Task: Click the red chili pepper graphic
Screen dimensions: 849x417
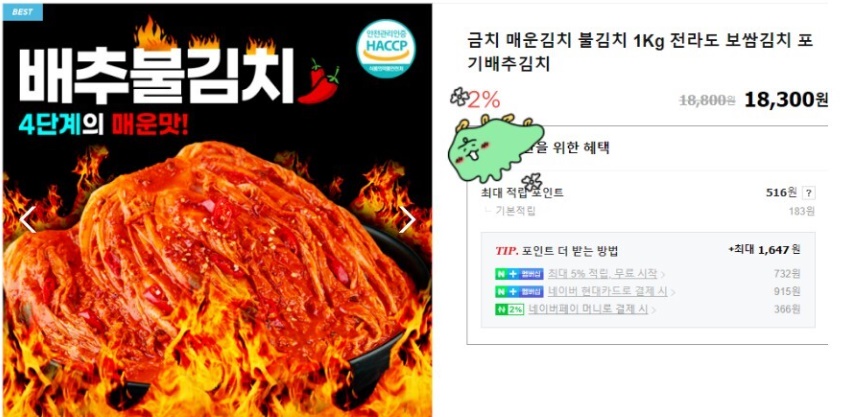Action: [318, 84]
